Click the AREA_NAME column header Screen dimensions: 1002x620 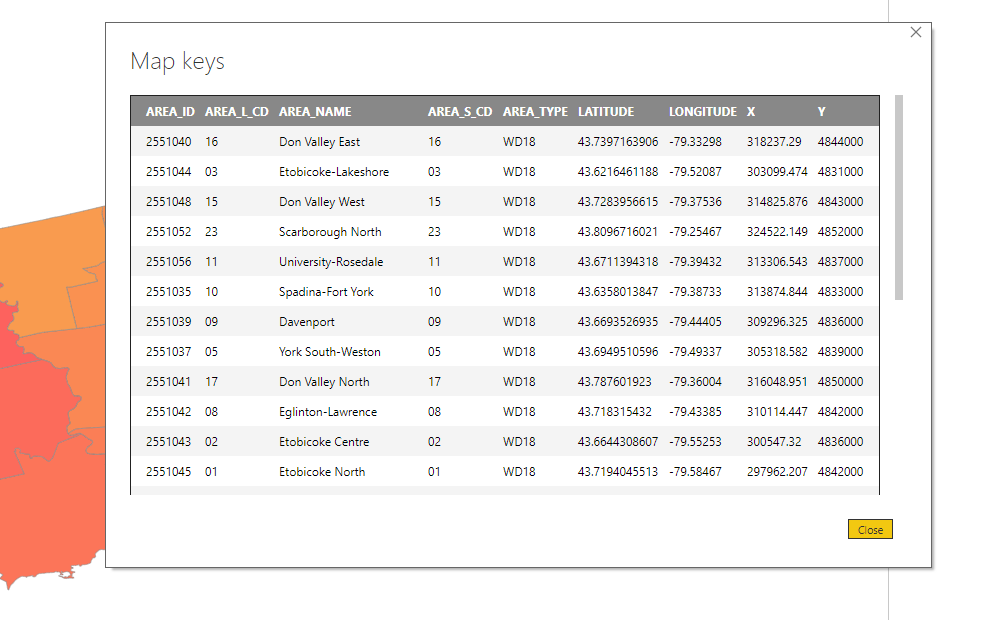[315, 112]
